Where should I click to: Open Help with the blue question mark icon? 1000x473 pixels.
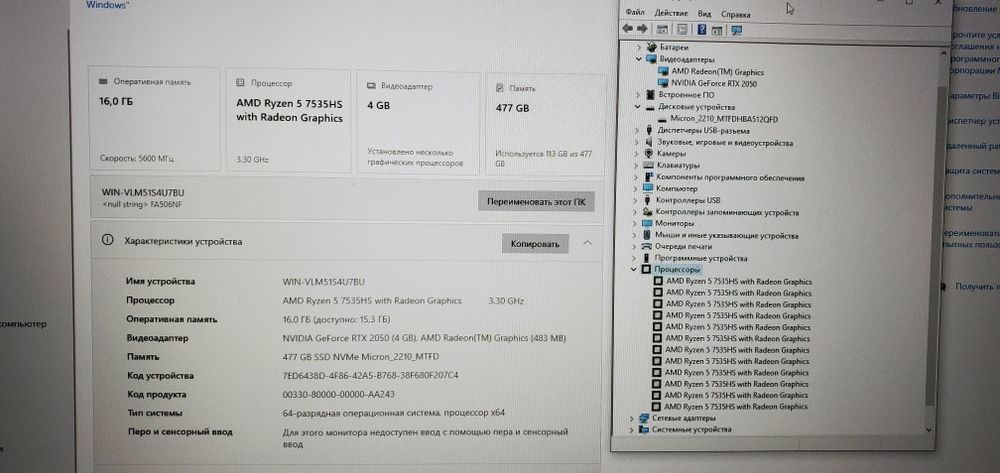[x=702, y=30]
